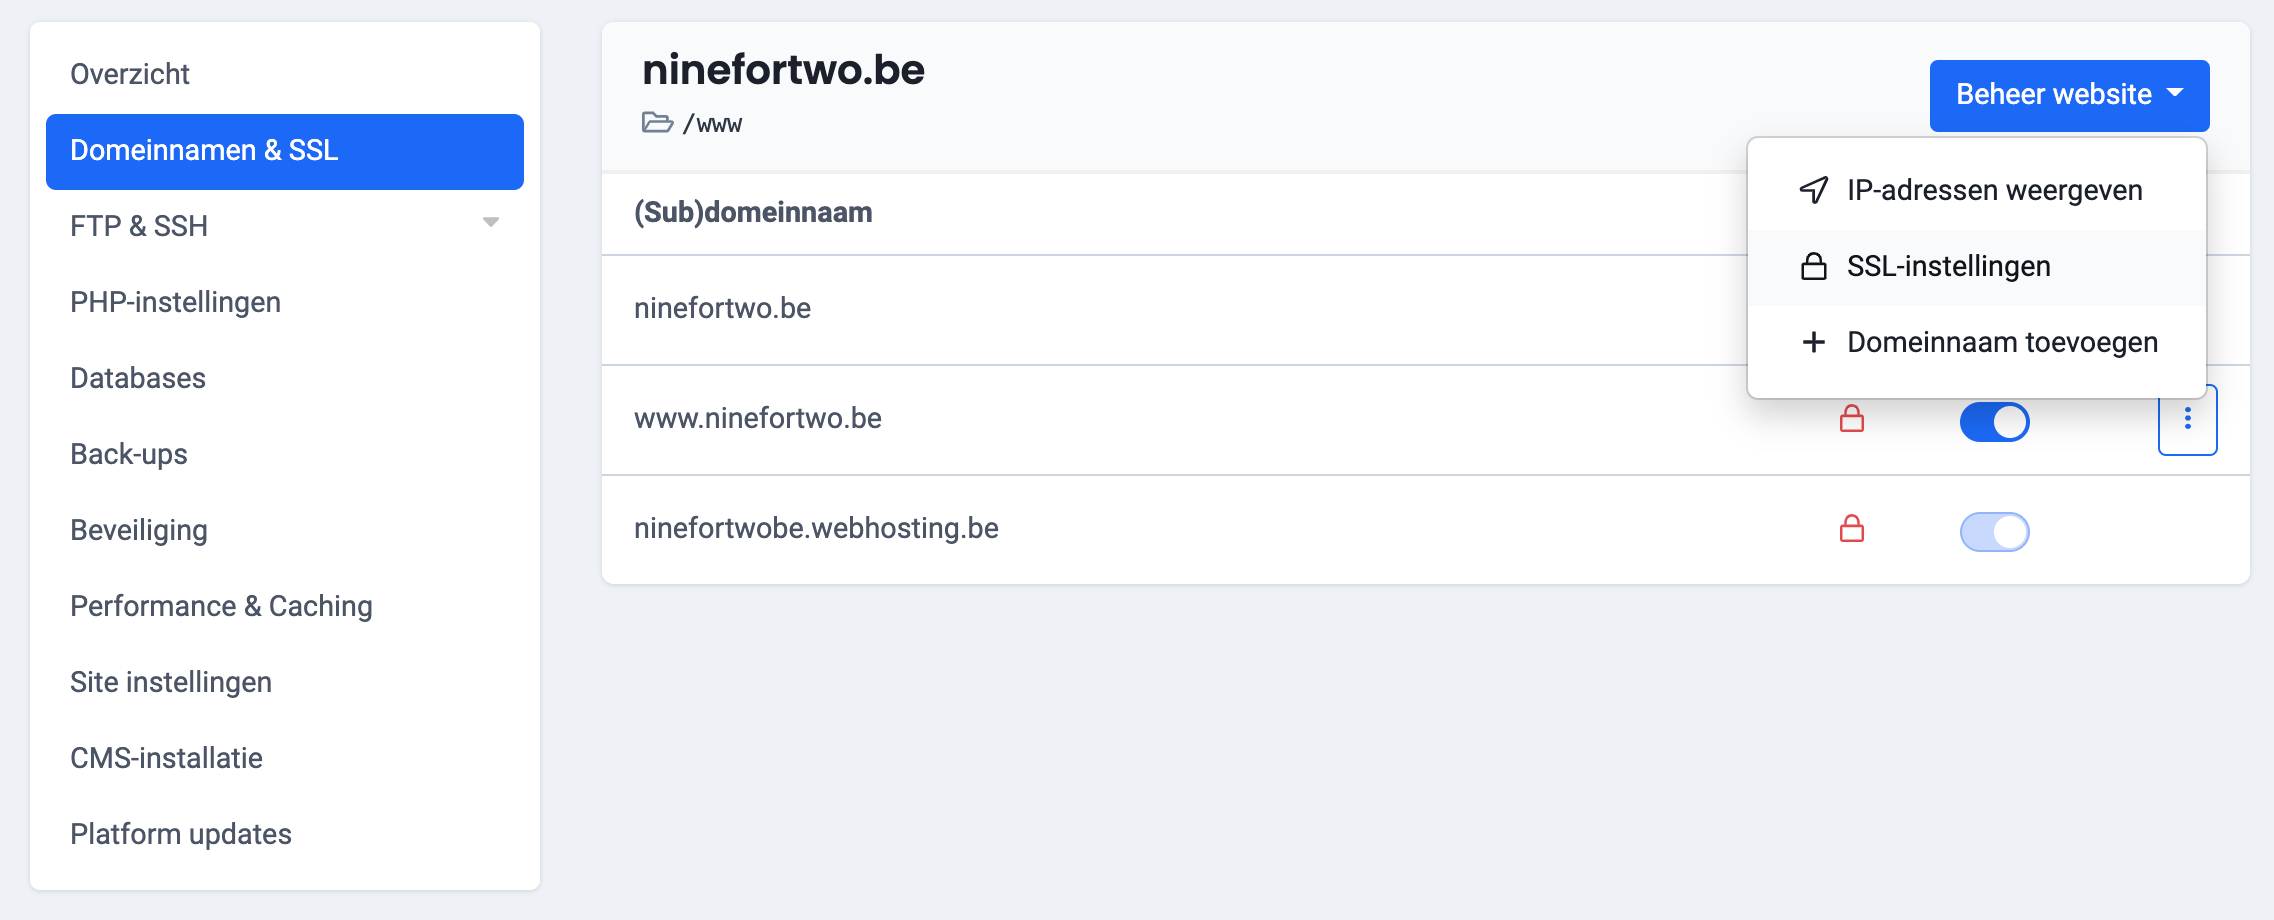Image resolution: width=2274 pixels, height=920 pixels.
Task: Open the Beheer website dropdown
Action: tap(2068, 95)
